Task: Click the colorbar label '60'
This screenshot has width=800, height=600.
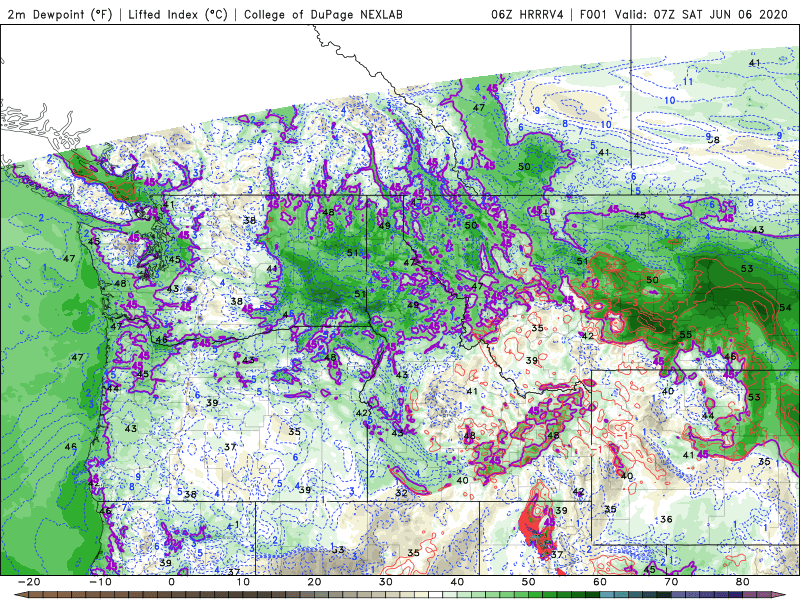Action: [x=600, y=582]
